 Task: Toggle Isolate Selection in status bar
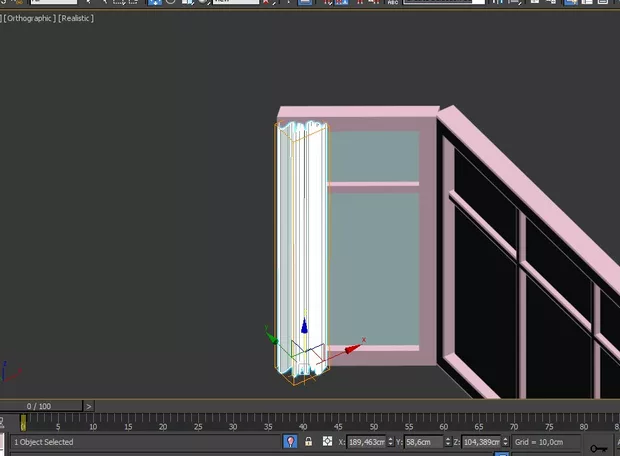pos(291,441)
